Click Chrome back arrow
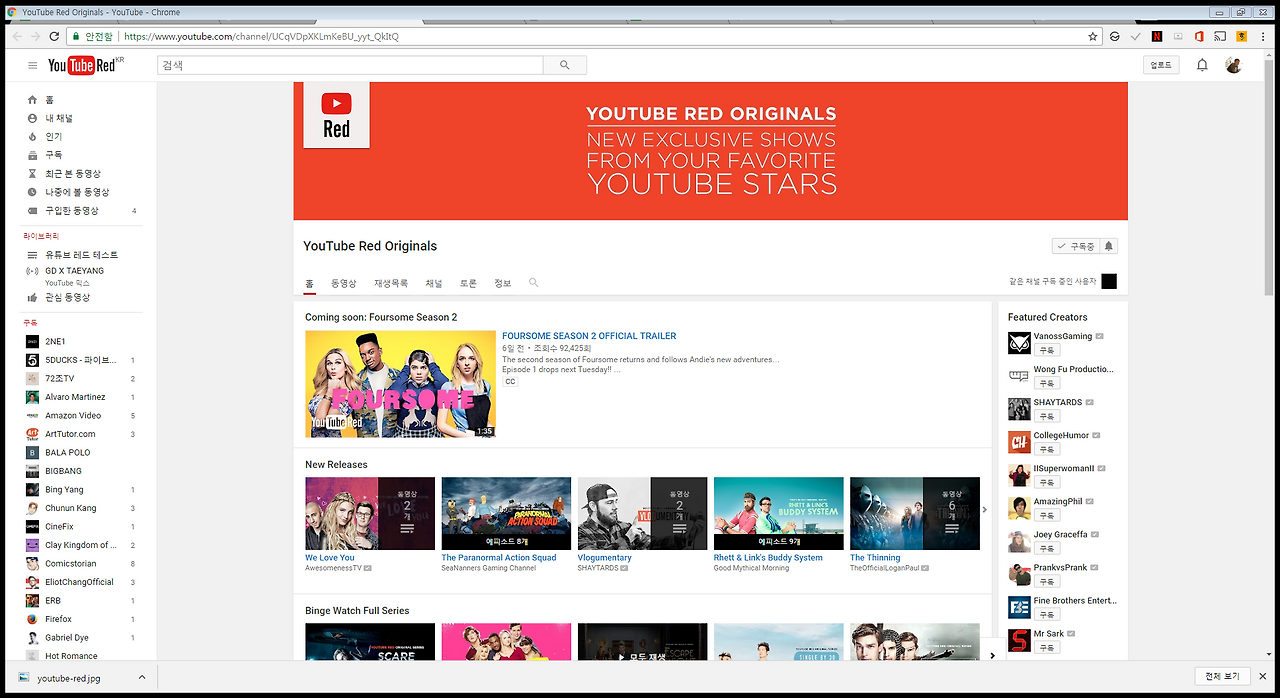The height and width of the screenshot is (698, 1280). coord(17,36)
